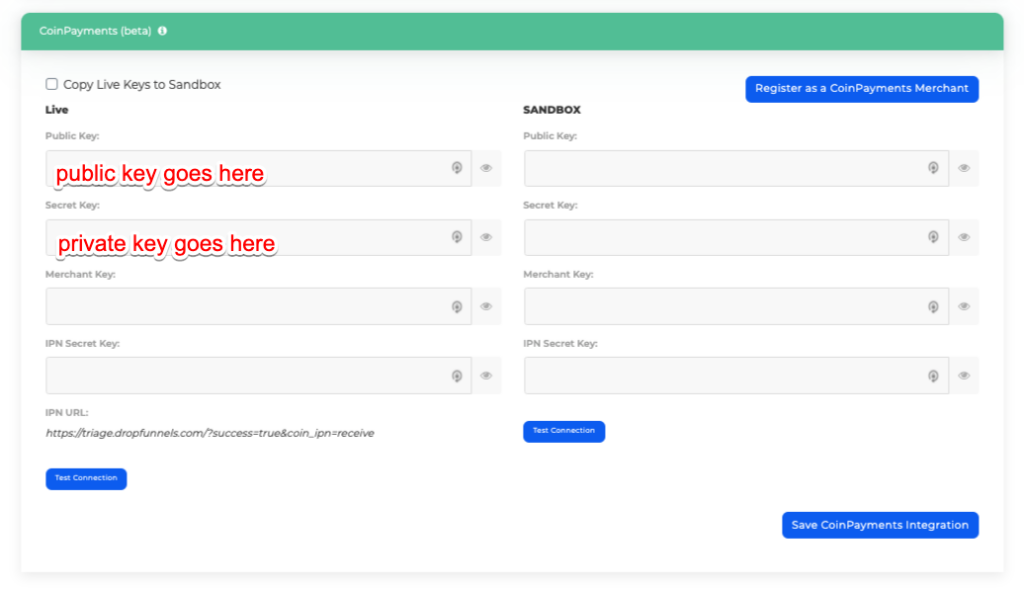Enable Copy Live Keys to Sandbox checkbox
The height and width of the screenshot is (590, 1024).
coord(52,85)
